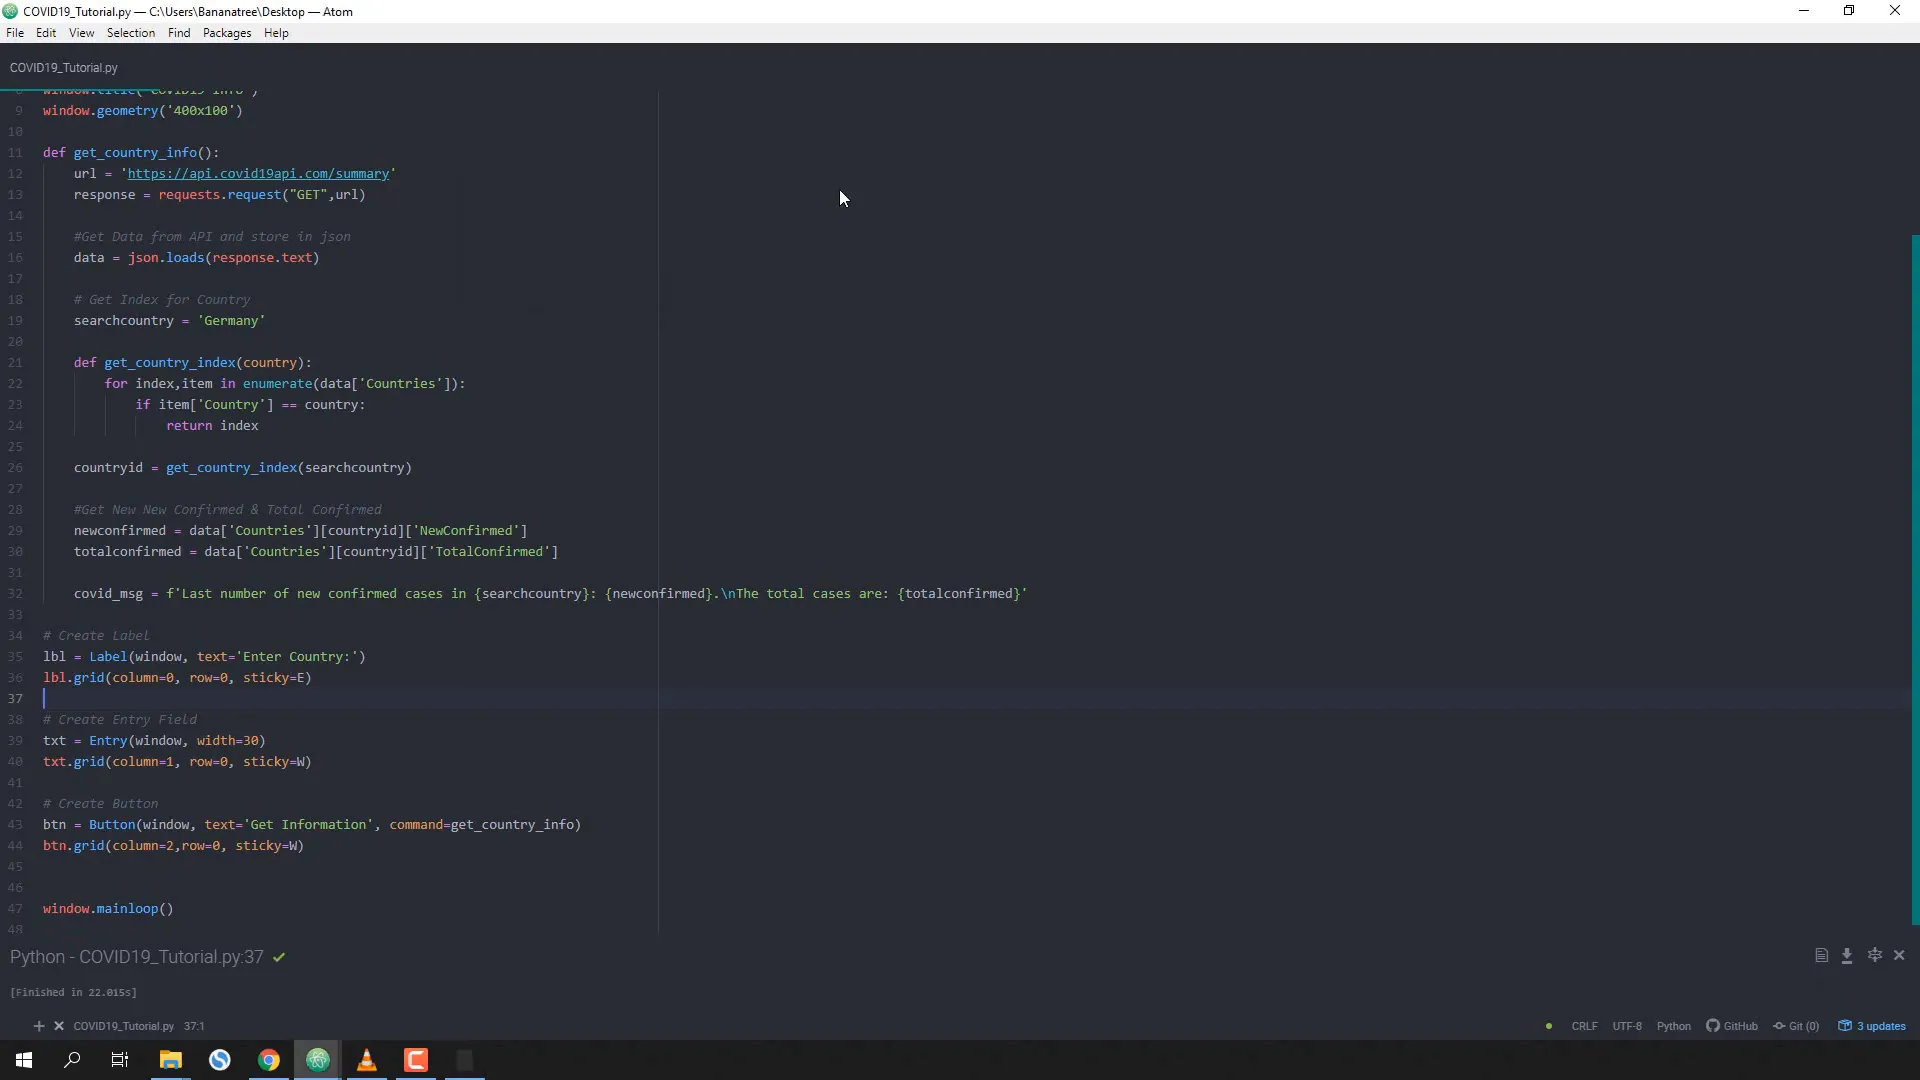This screenshot has width=1920, height=1080.
Task: Open a new tab with the plus icon
Action: [x=39, y=1026]
